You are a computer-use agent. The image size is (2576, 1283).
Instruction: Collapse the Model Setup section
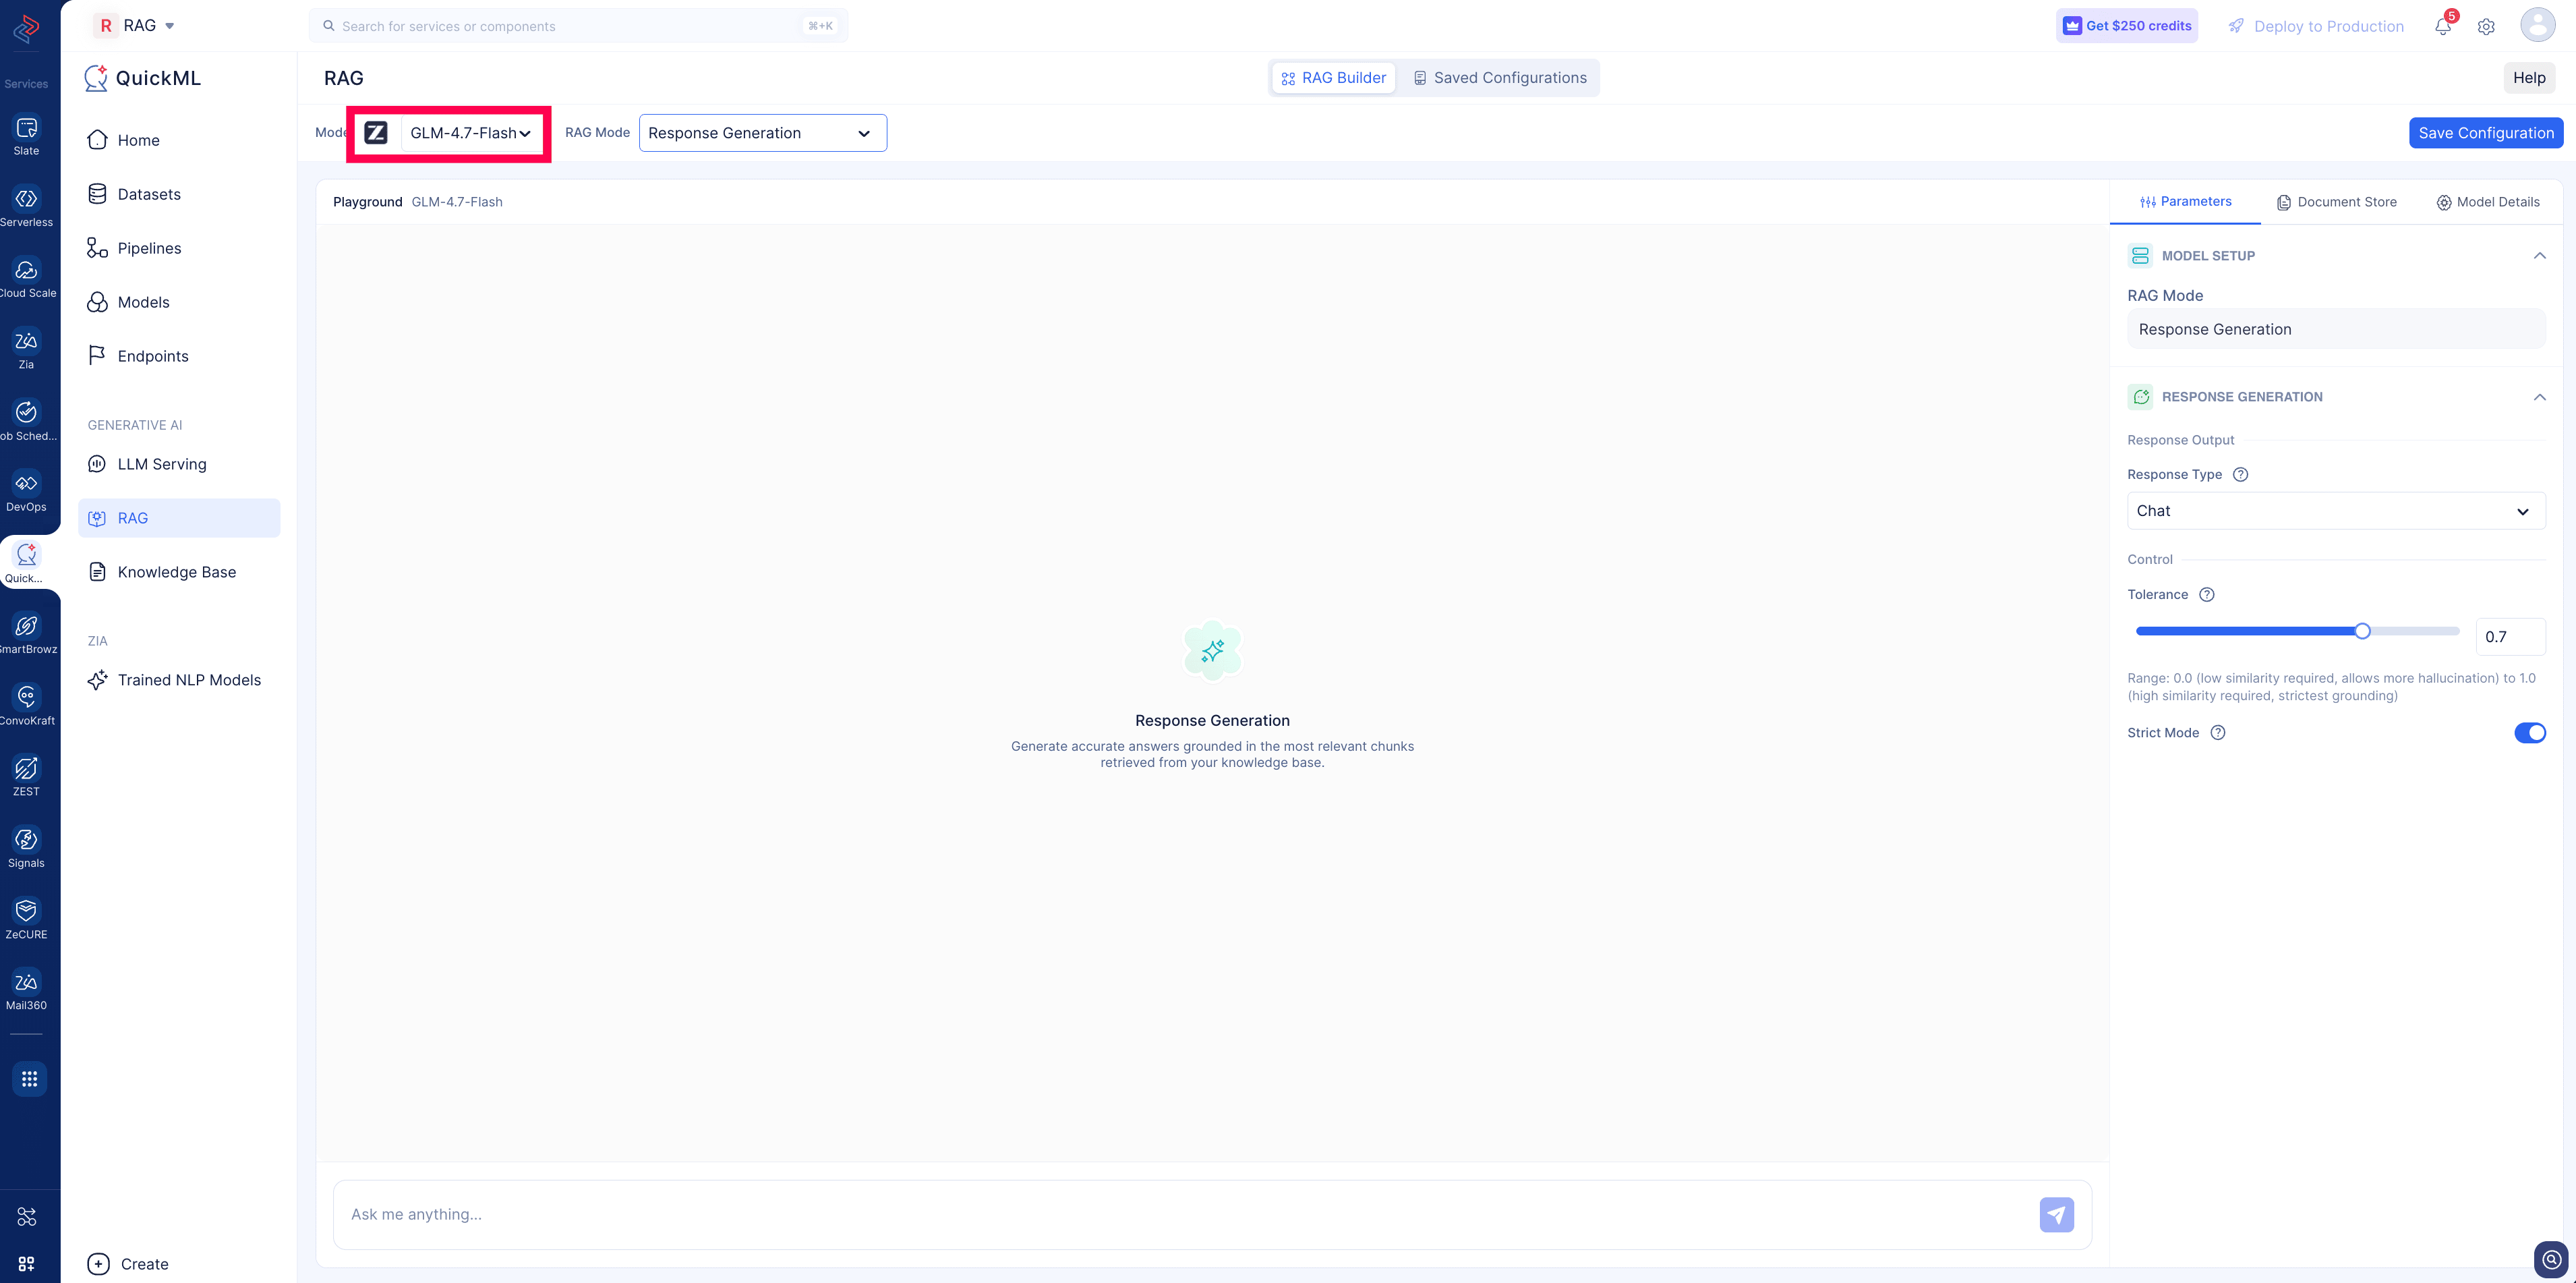click(2539, 256)
